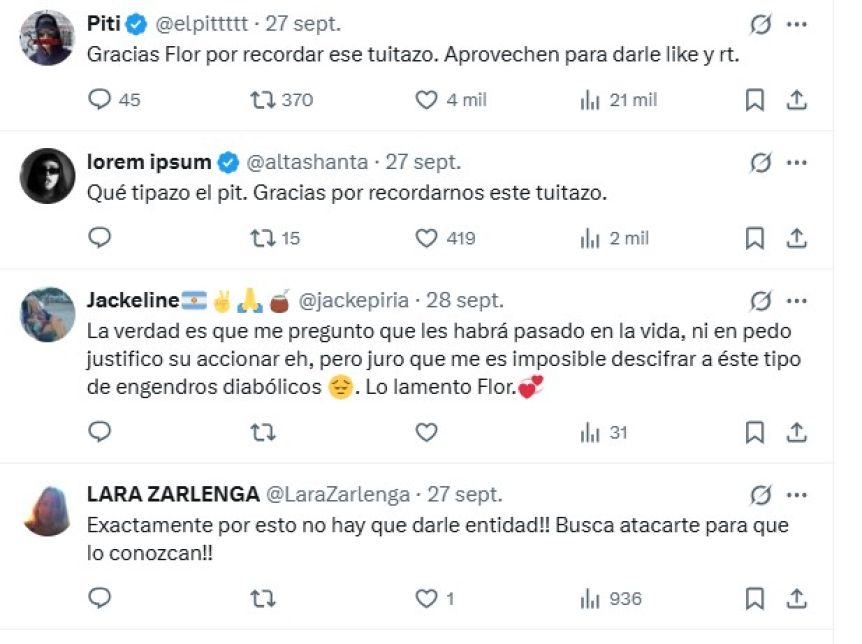Like Piti's tweet with 4 mil likes

pos(427,99)
